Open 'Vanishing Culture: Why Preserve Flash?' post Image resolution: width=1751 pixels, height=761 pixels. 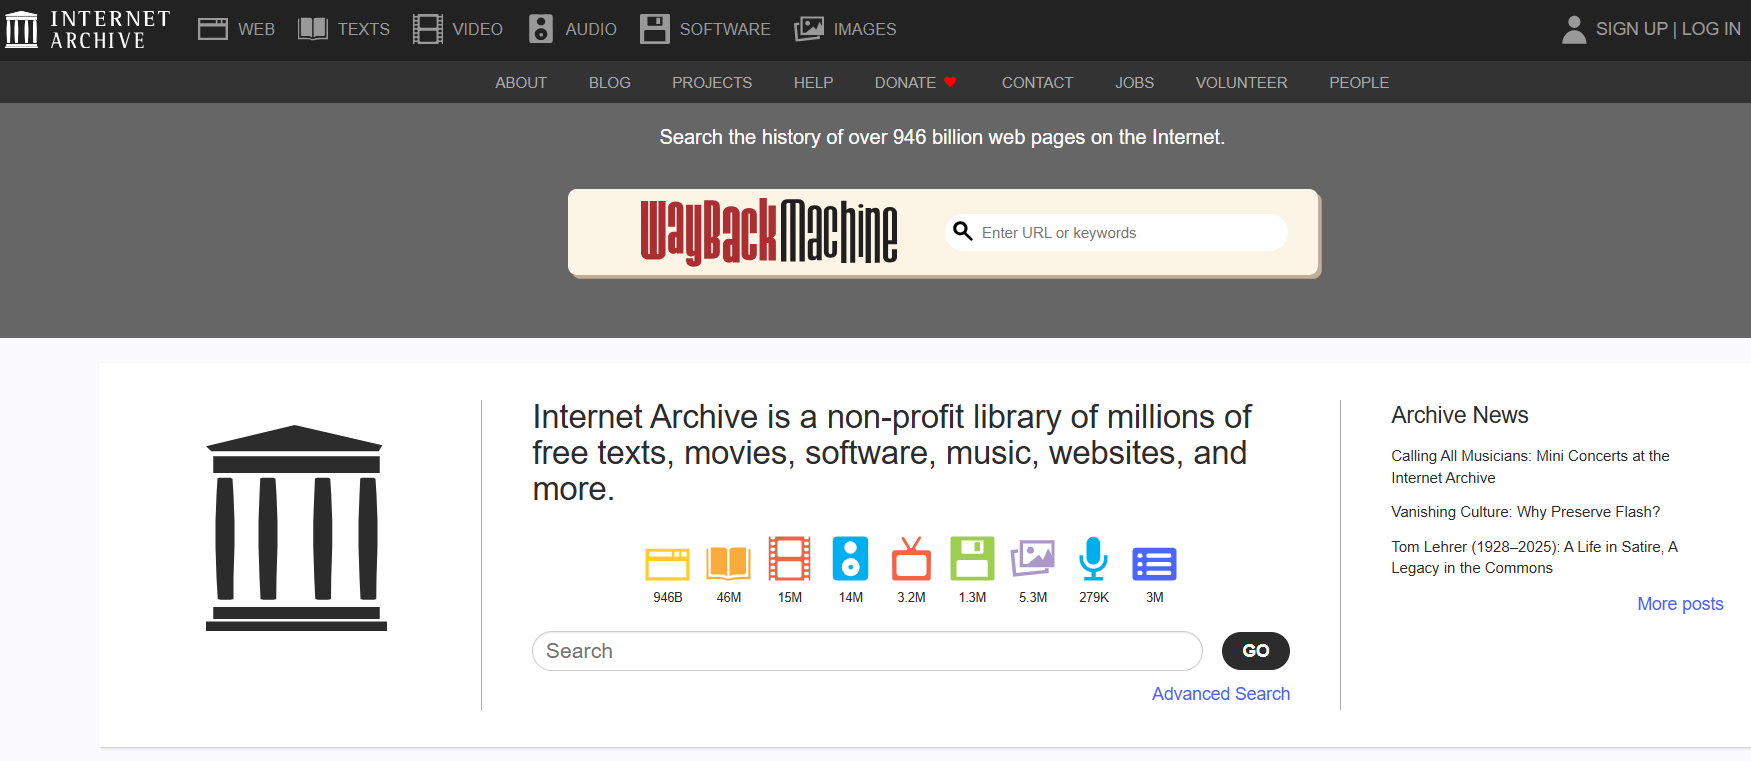click(x=1526, y=512)
